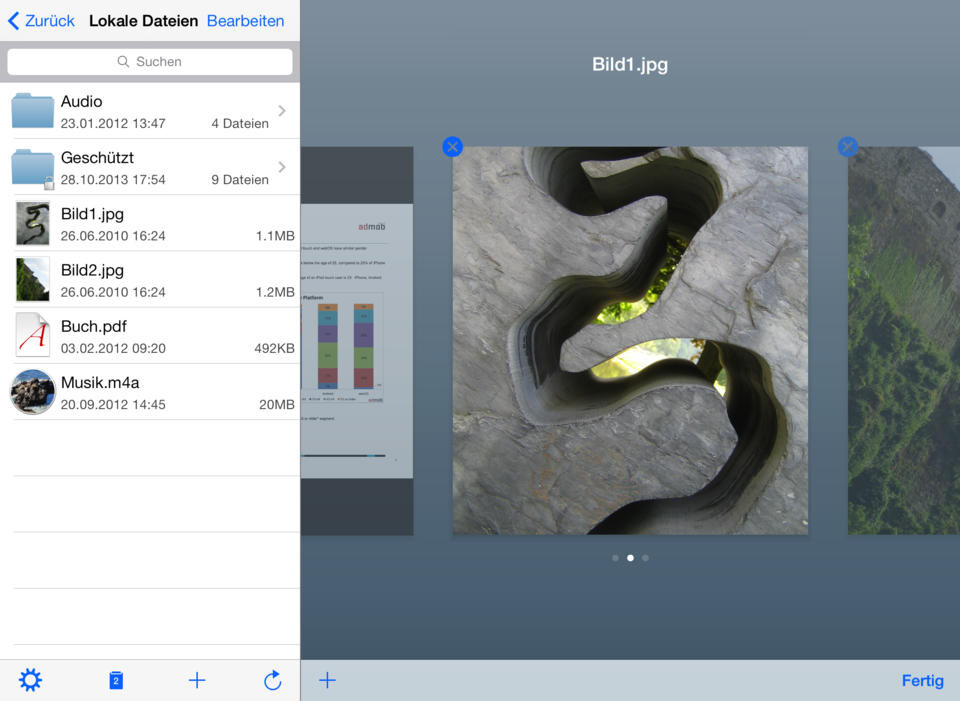Tap the plus icon in the preview toolbar
960x701 pixels.
[327, 680]
